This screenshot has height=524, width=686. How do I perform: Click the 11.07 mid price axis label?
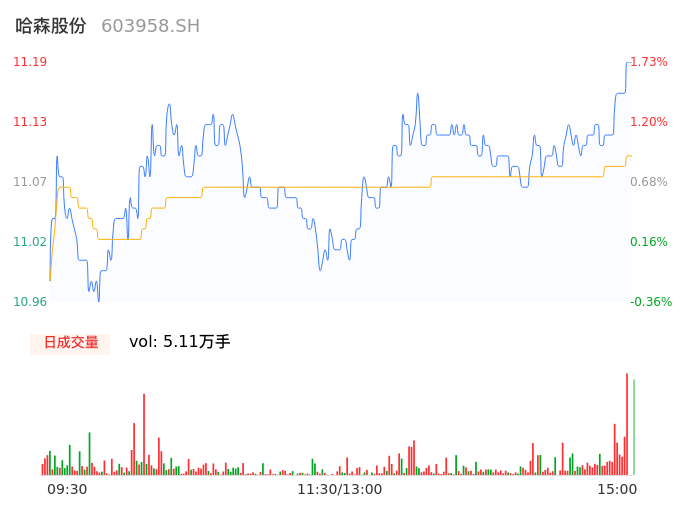30,182
